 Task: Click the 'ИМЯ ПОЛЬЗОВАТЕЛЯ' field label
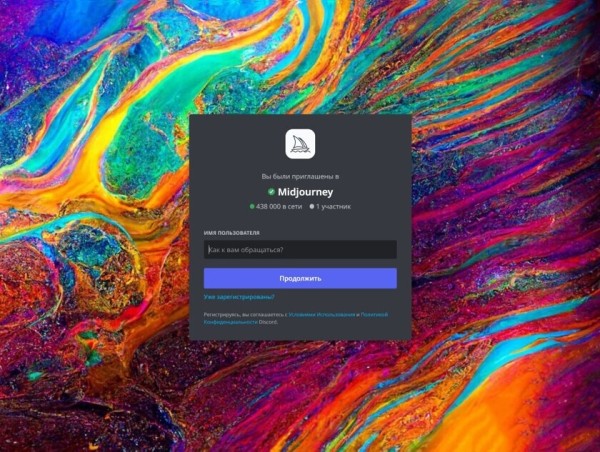coord(232,233)
